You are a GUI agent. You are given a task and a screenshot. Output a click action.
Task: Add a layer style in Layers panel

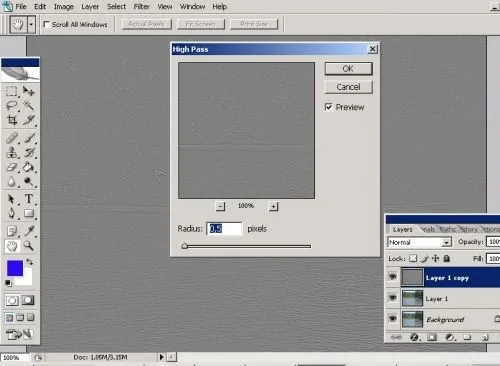(414, 337)
